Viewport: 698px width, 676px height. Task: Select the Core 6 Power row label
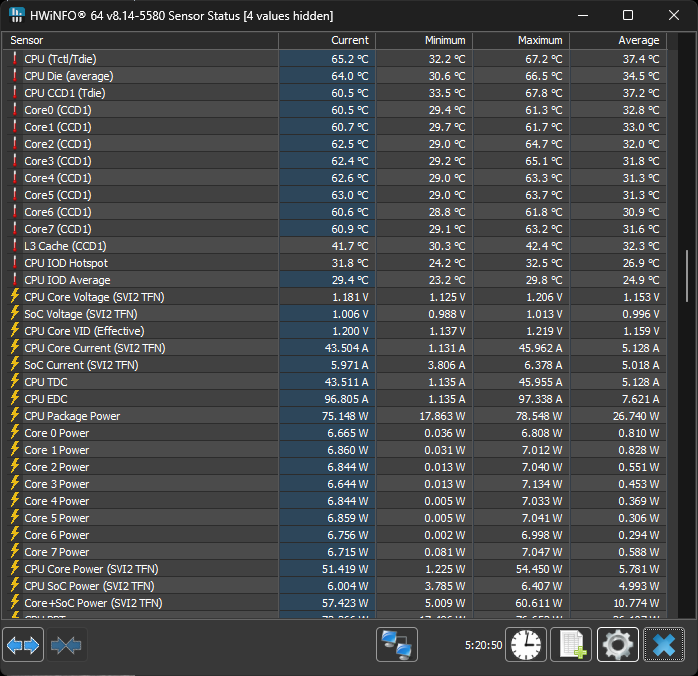tap(57, 535)
